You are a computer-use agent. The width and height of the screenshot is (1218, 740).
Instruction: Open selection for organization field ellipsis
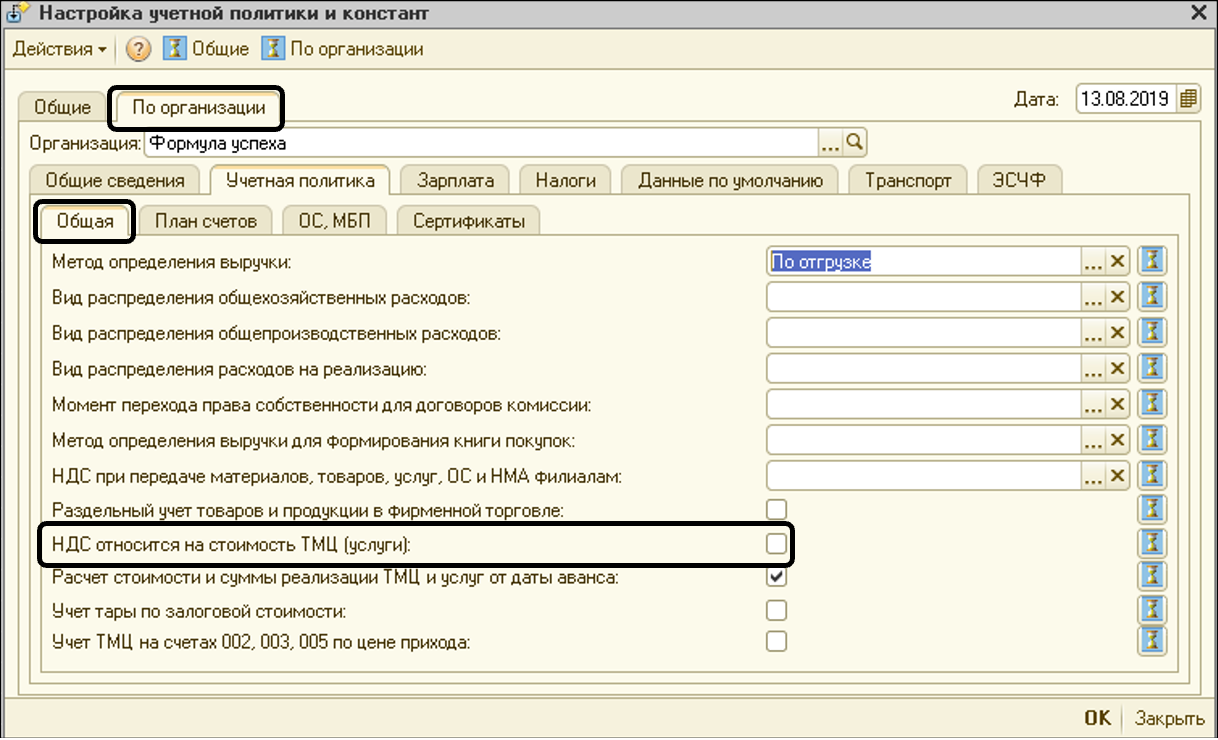click(x=831, y=143)
